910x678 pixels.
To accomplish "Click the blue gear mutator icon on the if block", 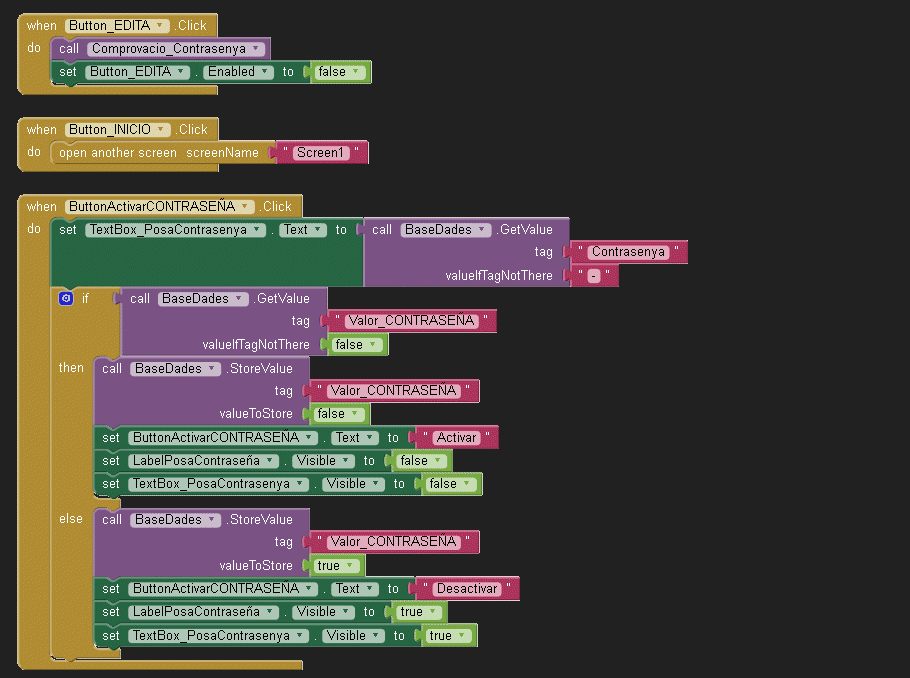I will click(x=66, y=298).
